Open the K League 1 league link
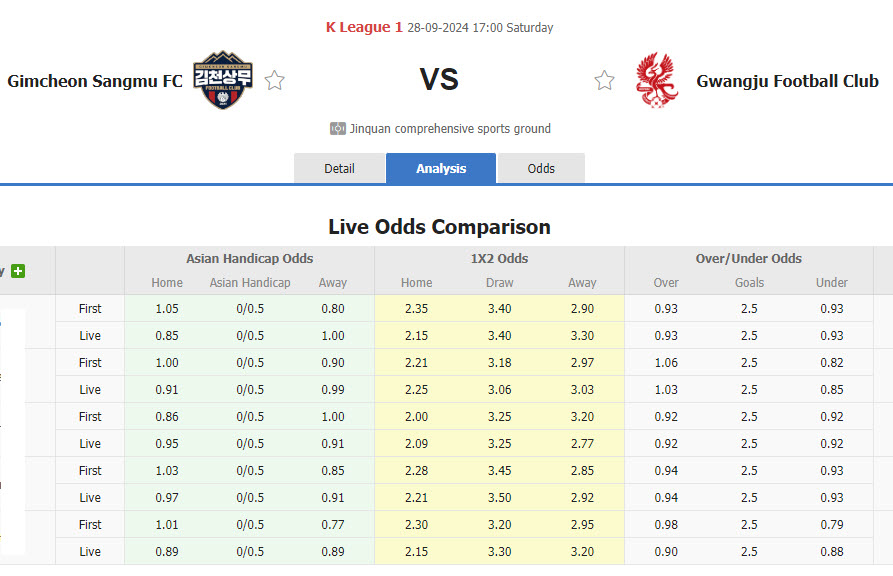893x576 pixels. pyautogui.click(x=363, y=28)
